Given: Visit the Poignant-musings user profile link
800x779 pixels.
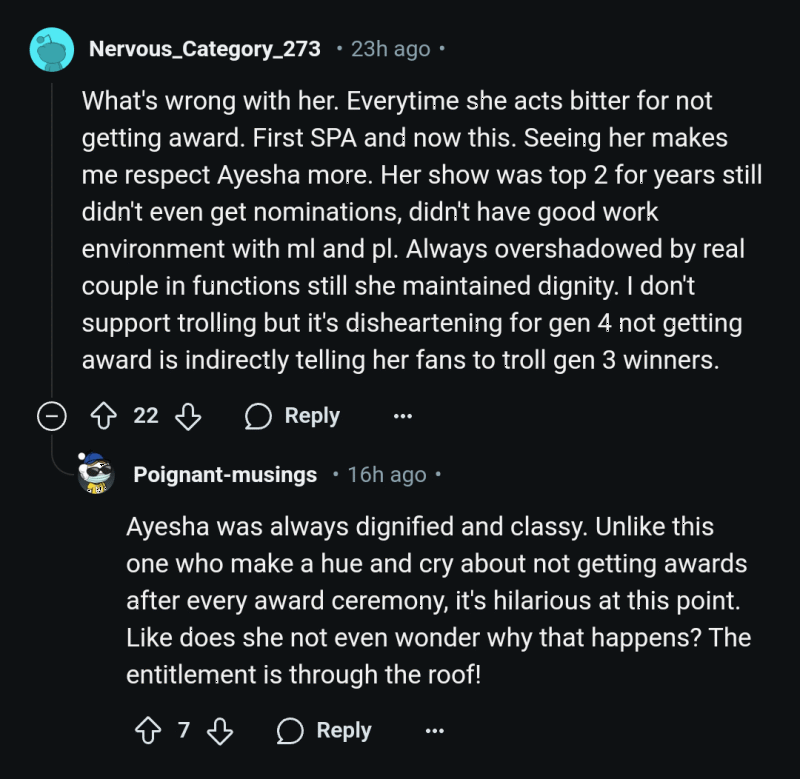Looking at the screenshot, I should 225,475.
